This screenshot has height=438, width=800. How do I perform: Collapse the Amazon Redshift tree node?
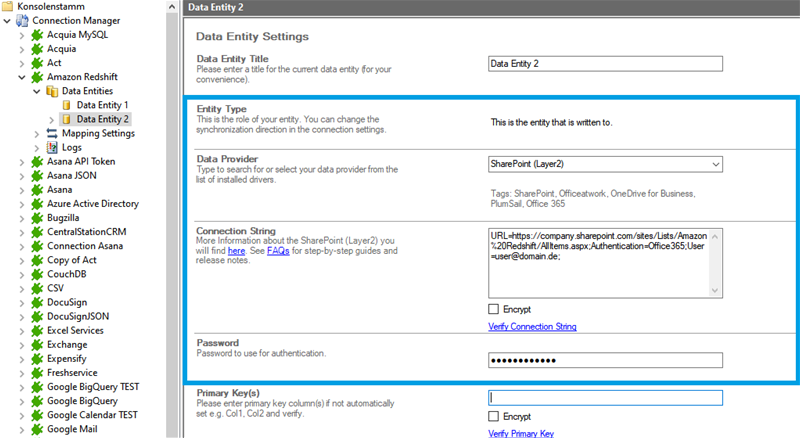click(x=22, y=76)
